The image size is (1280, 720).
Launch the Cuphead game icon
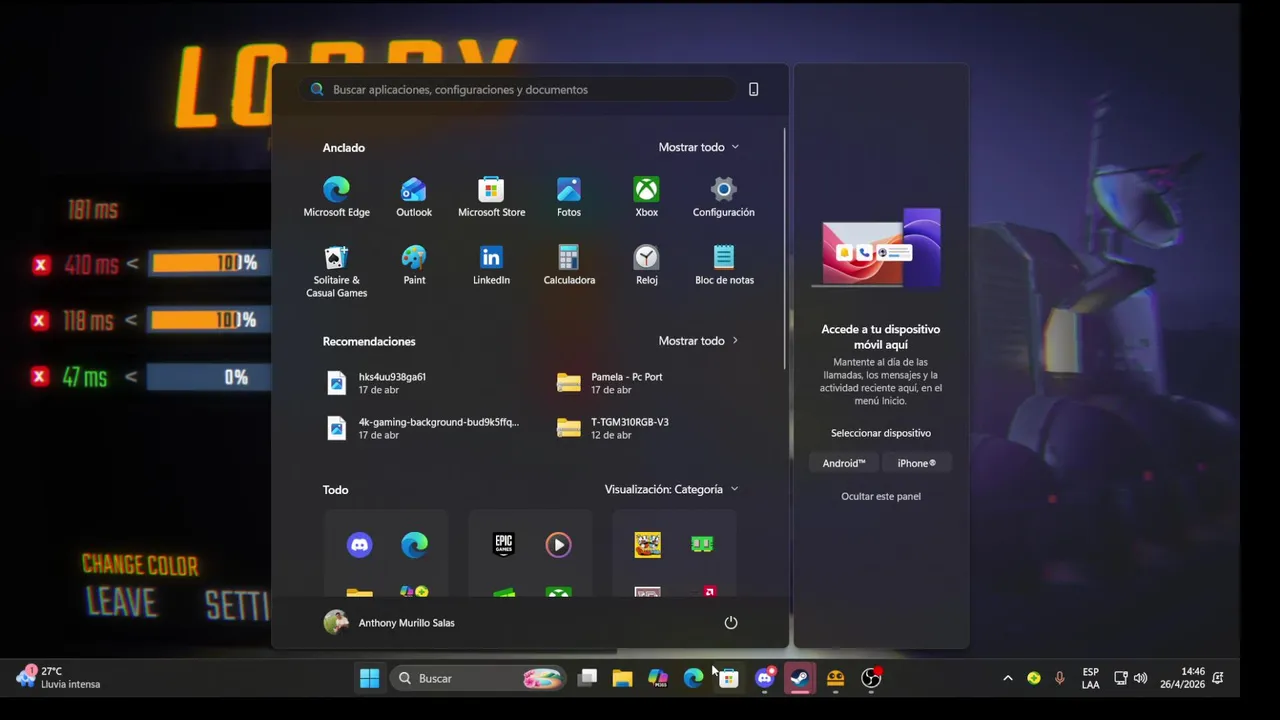click(648, 544)
